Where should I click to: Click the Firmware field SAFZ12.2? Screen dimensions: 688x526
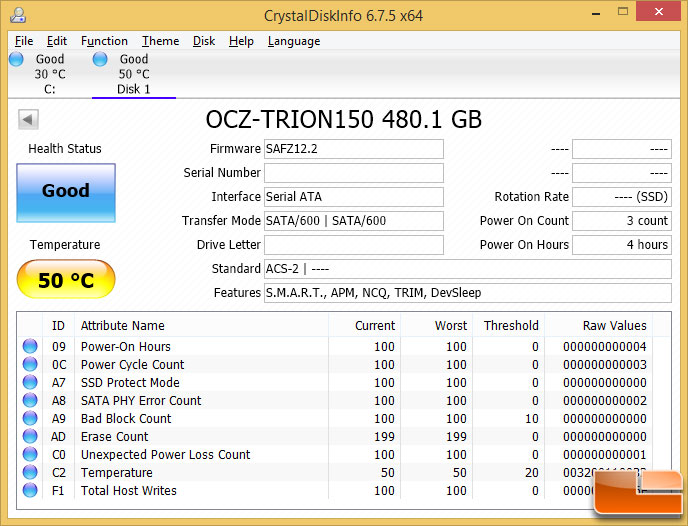click(354, 149)
